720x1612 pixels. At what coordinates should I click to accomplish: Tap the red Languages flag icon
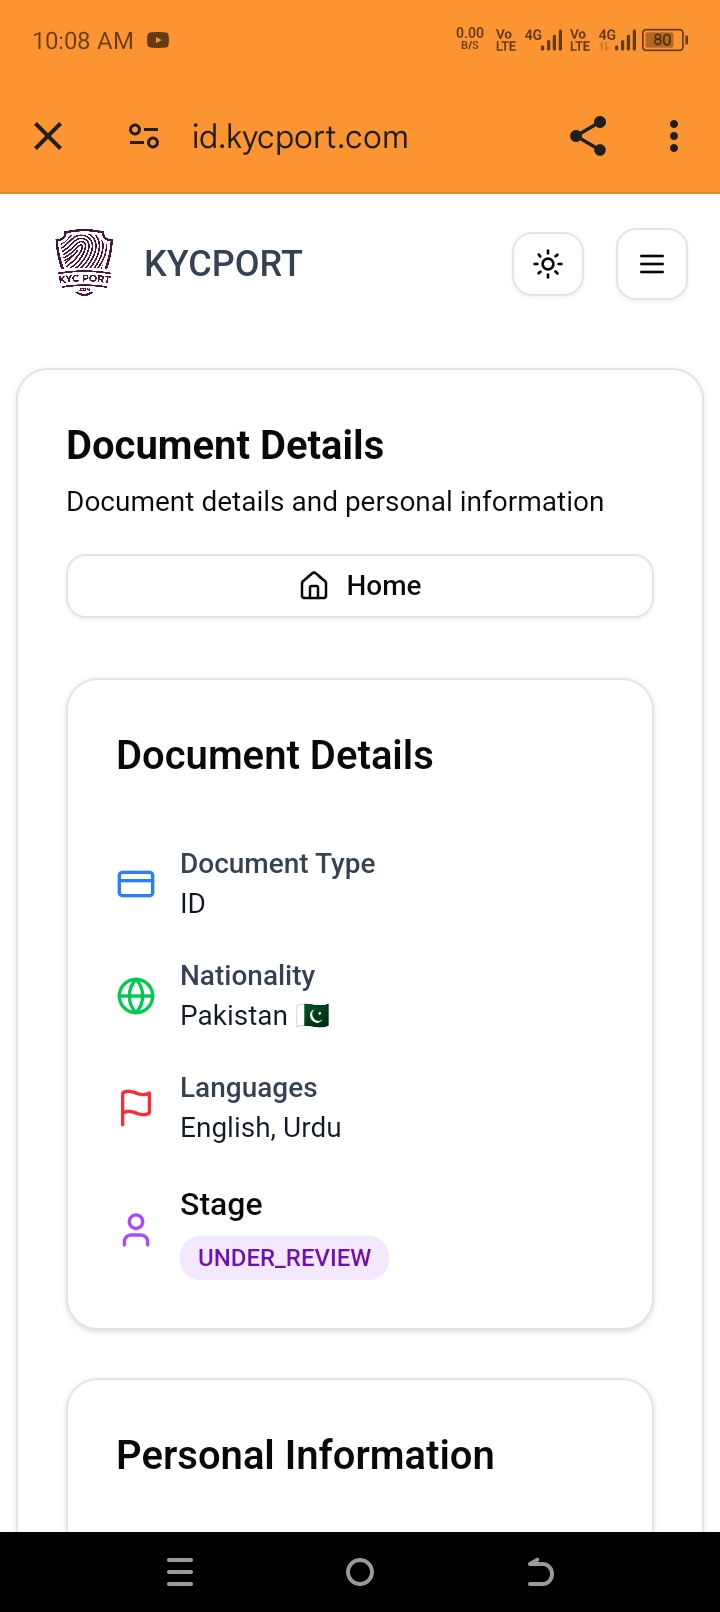[x=136, y=1108]
